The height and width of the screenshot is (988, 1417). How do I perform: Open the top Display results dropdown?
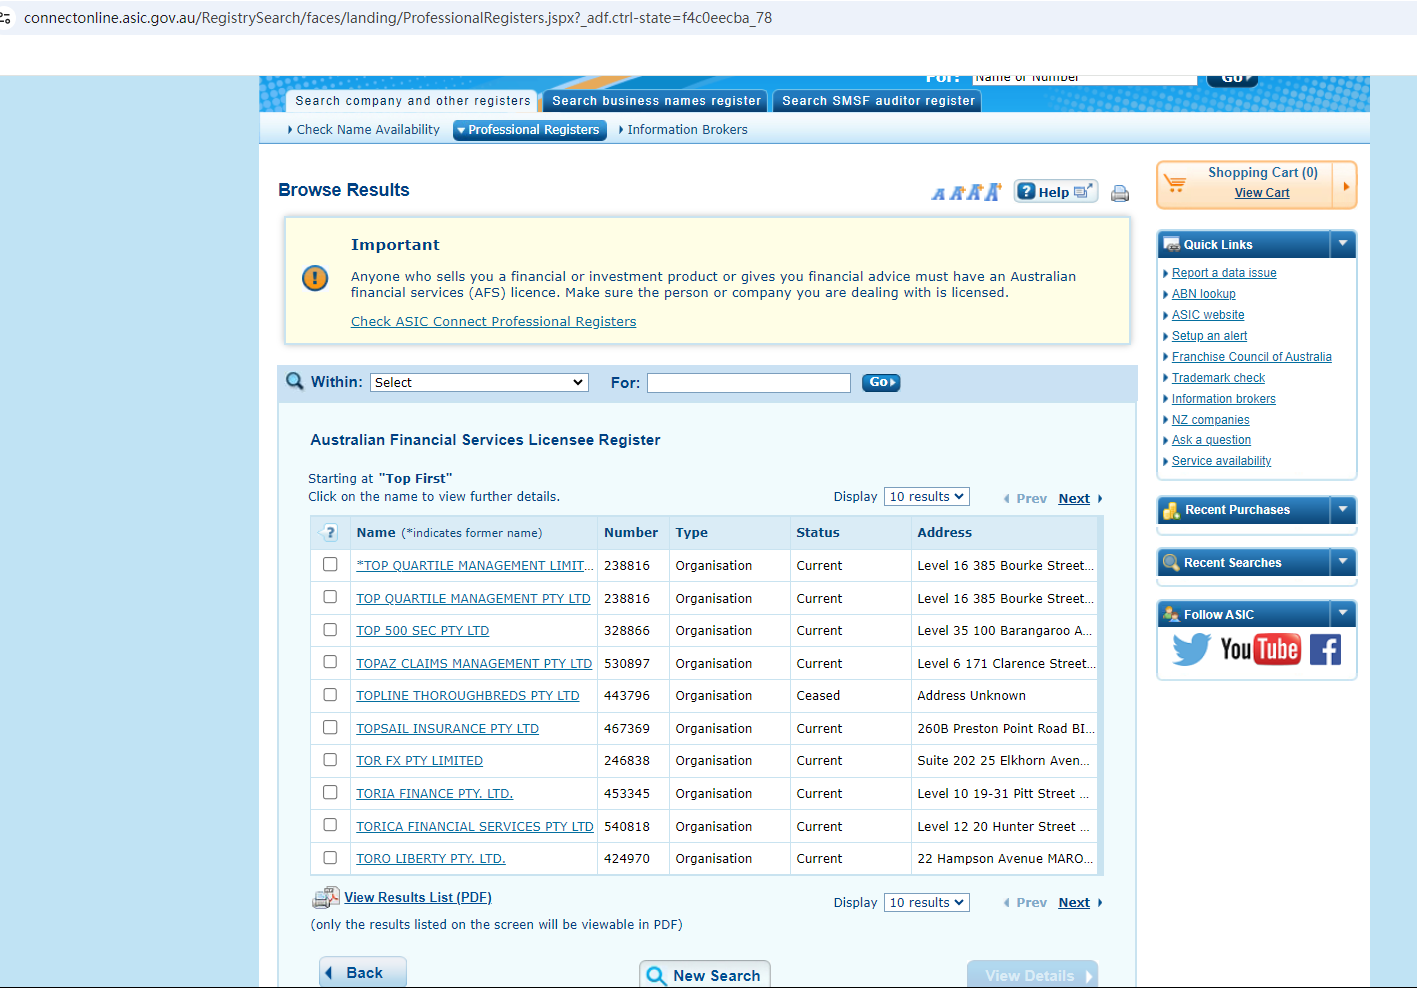pos(927,497)
